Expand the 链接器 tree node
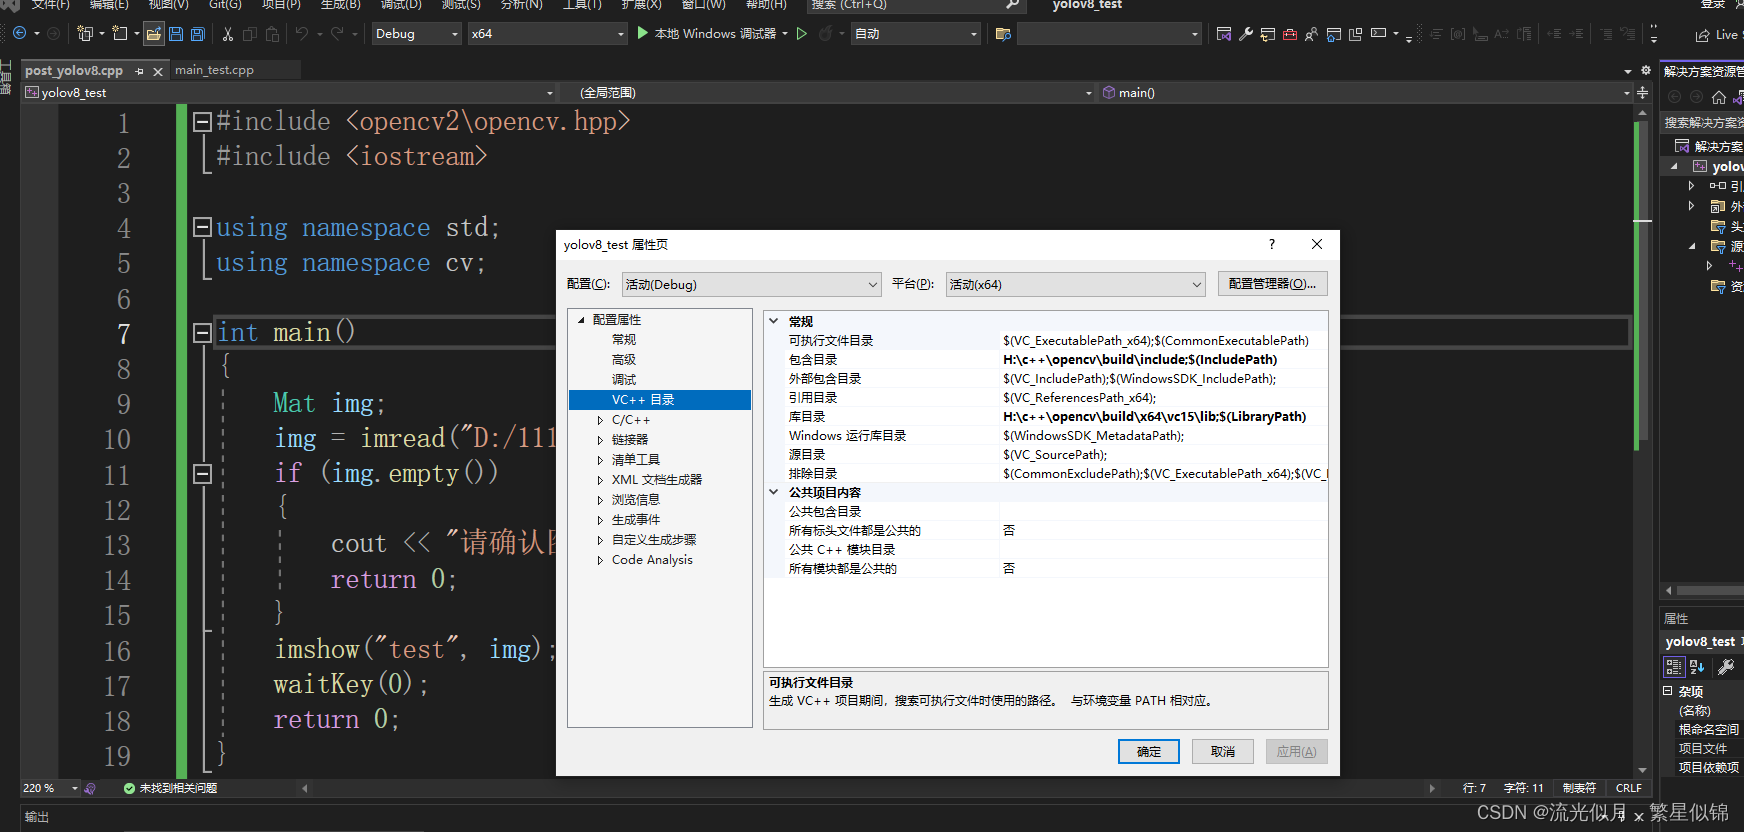This screenshot has width=1744, height=832. pyautogui.click(x=600, y=440)
